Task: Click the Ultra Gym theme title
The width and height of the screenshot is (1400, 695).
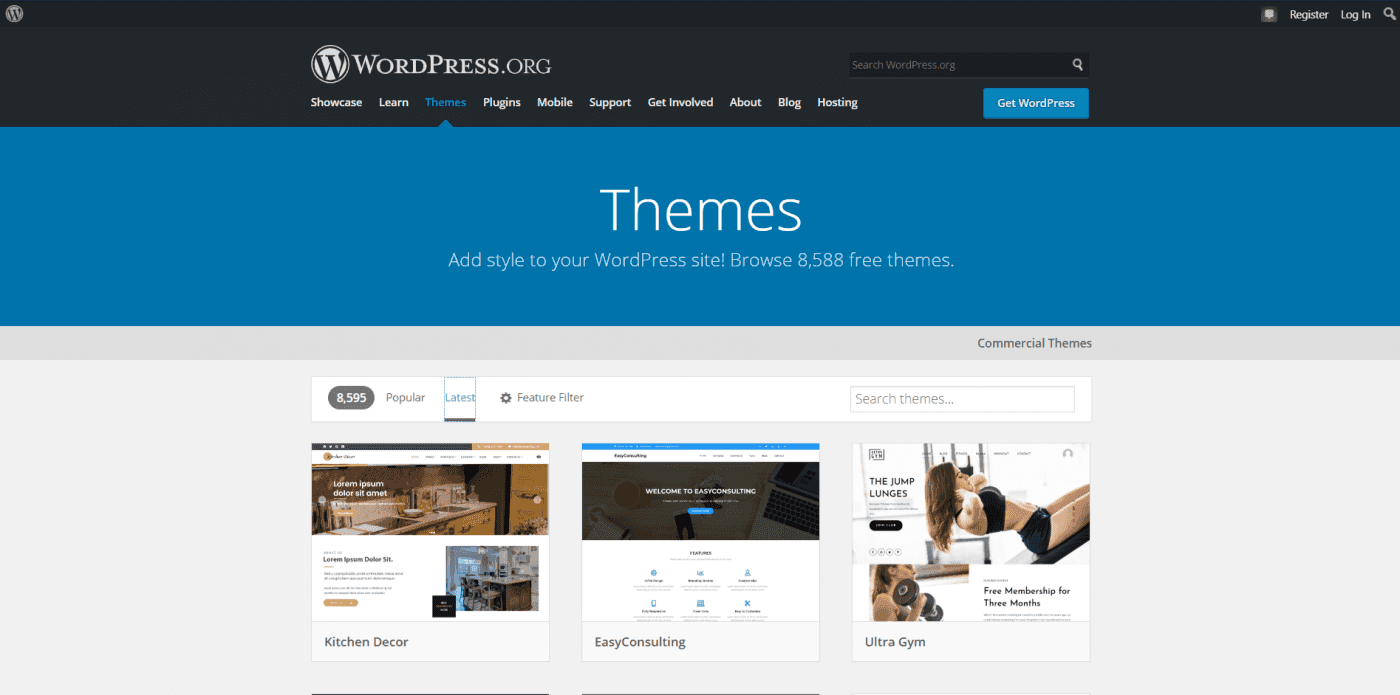Action: (895, 642)
